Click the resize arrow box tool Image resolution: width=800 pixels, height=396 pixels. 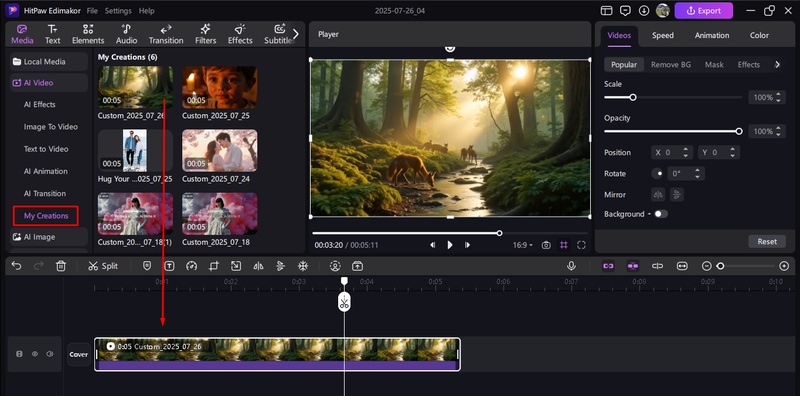point(236,266)
